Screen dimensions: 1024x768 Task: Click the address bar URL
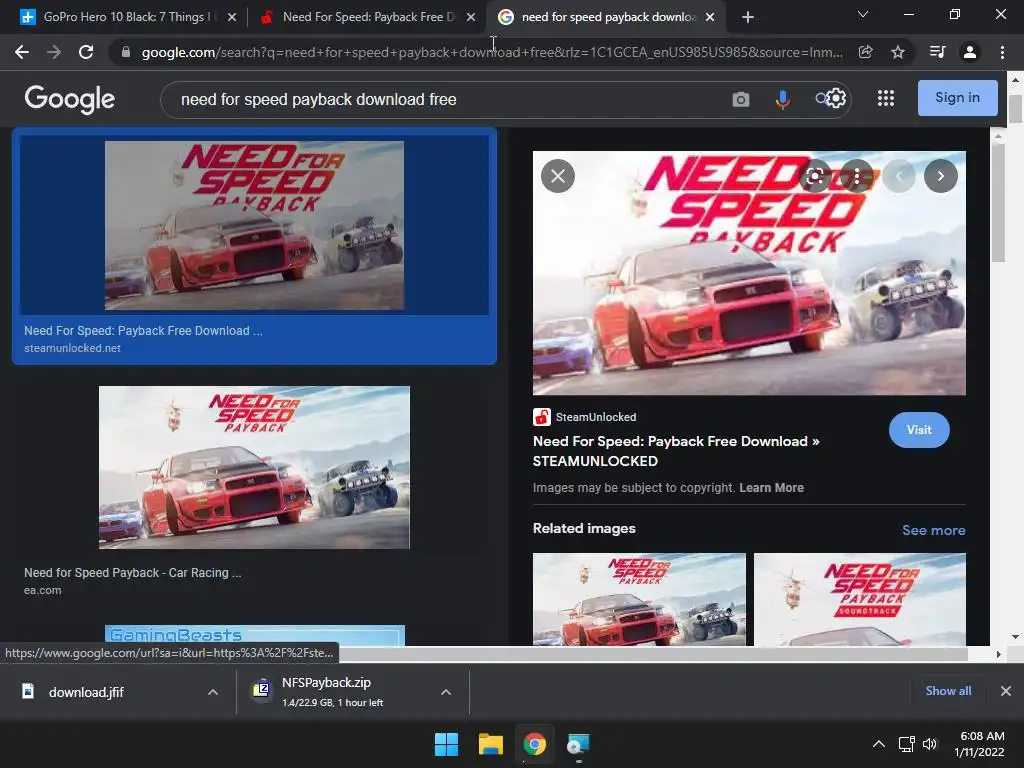[491, 52]
